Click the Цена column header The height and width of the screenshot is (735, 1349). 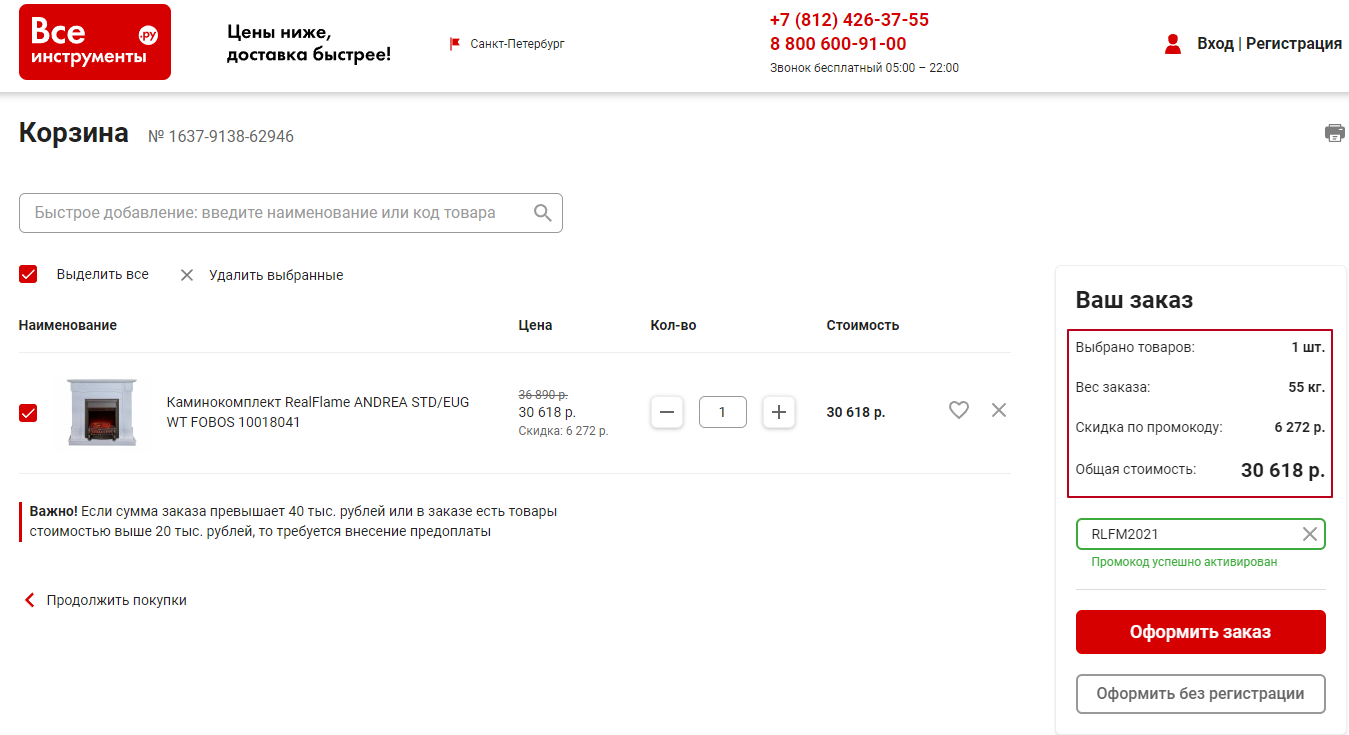coord(535,325)
